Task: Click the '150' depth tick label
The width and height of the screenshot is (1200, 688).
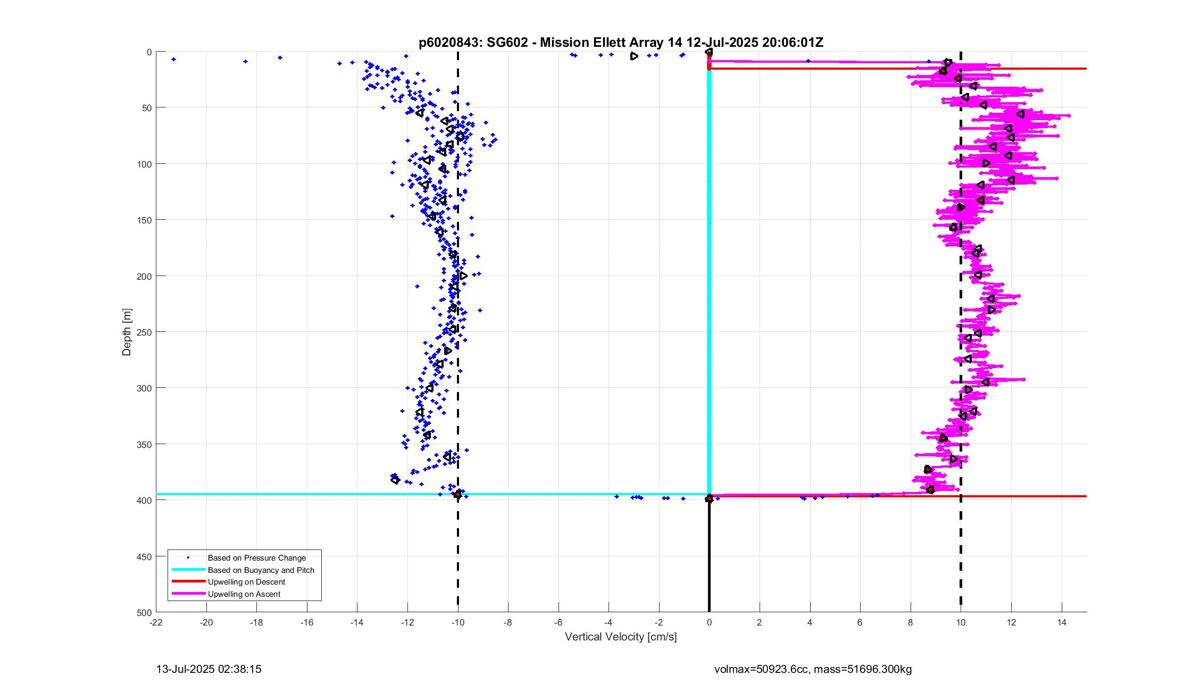Action: pos(143,220)
